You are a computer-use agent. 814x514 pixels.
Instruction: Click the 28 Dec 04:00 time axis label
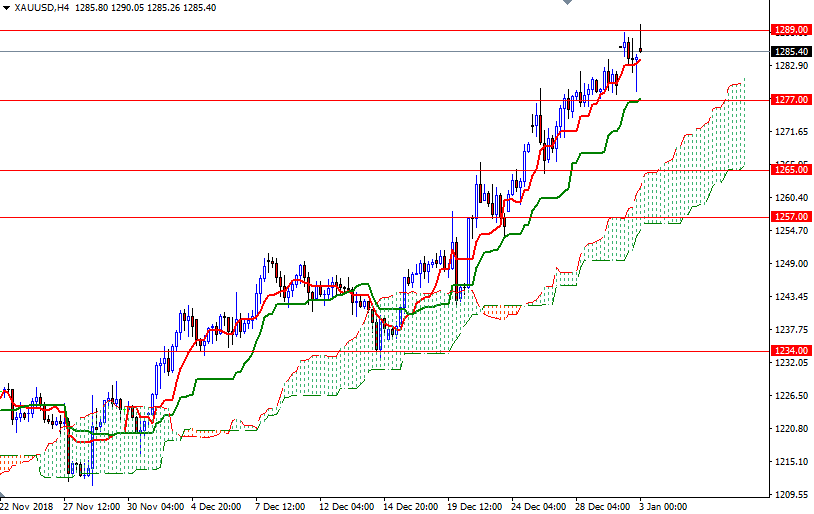pyautogui.click(x=603, y=506)
